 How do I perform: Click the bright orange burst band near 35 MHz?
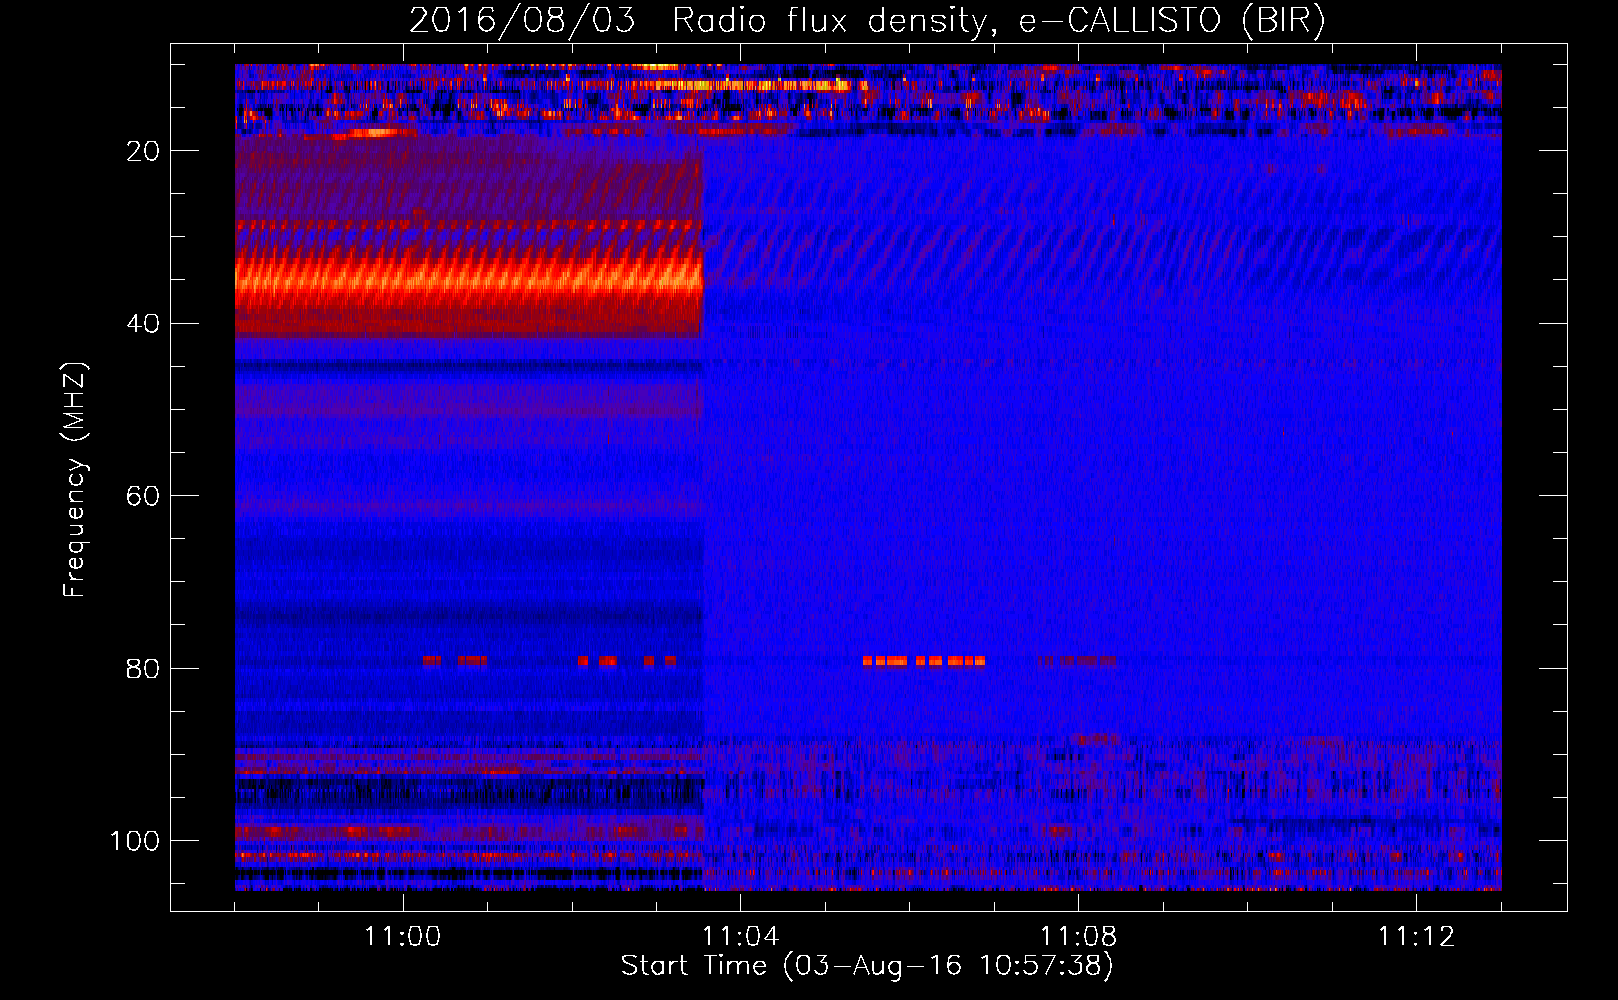(469, 277)
